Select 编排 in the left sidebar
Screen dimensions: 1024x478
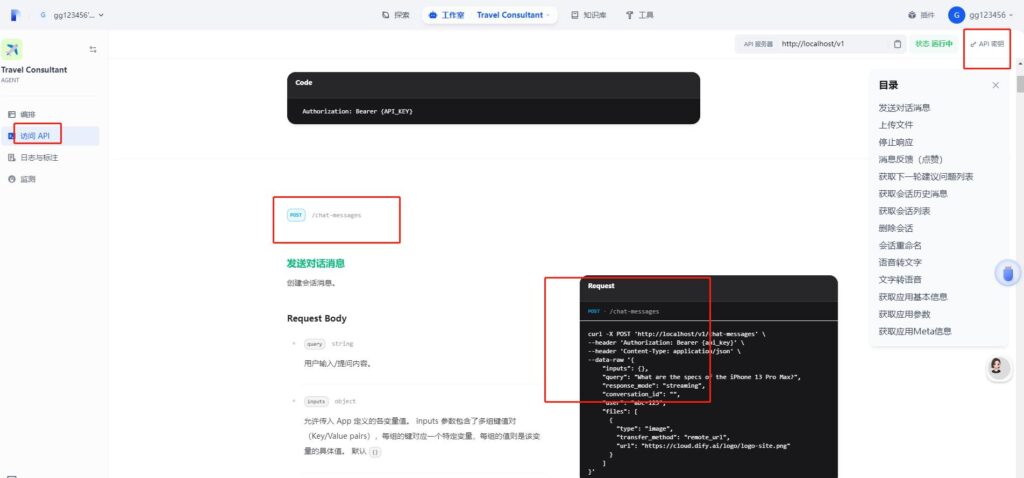pyautogui.click(x=28, y=115)
